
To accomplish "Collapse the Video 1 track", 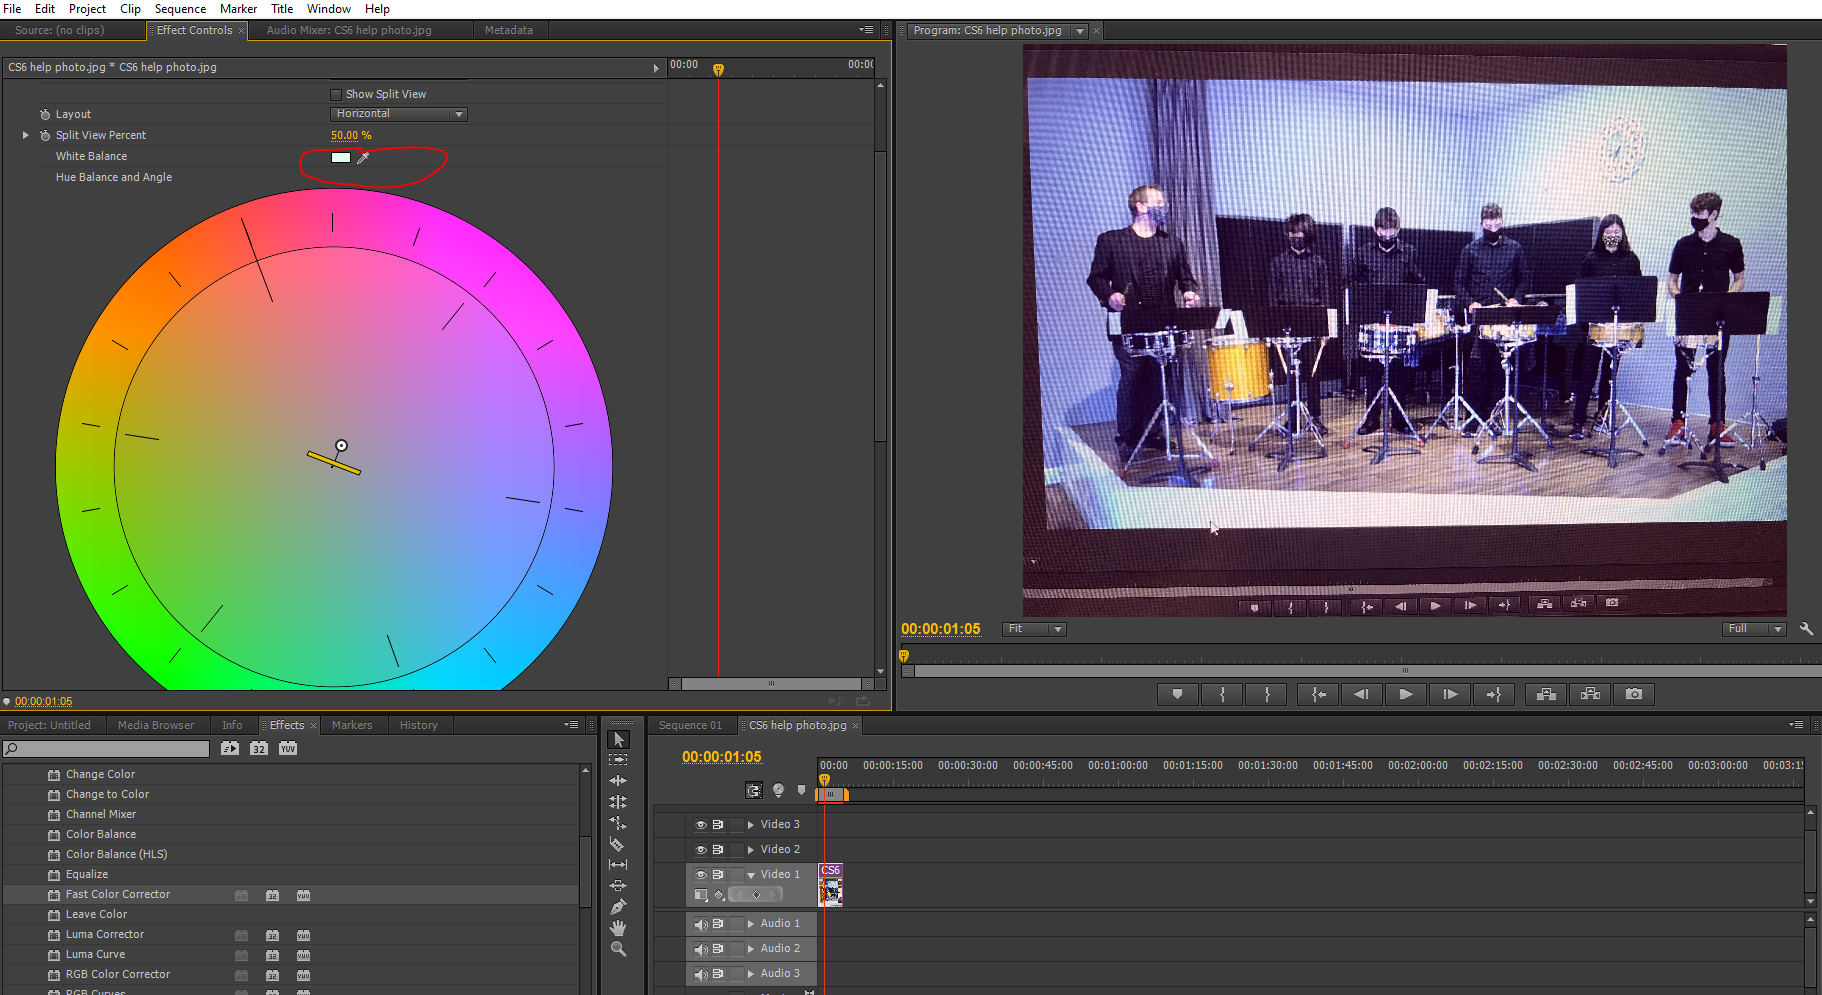I will tap(751, 875).
